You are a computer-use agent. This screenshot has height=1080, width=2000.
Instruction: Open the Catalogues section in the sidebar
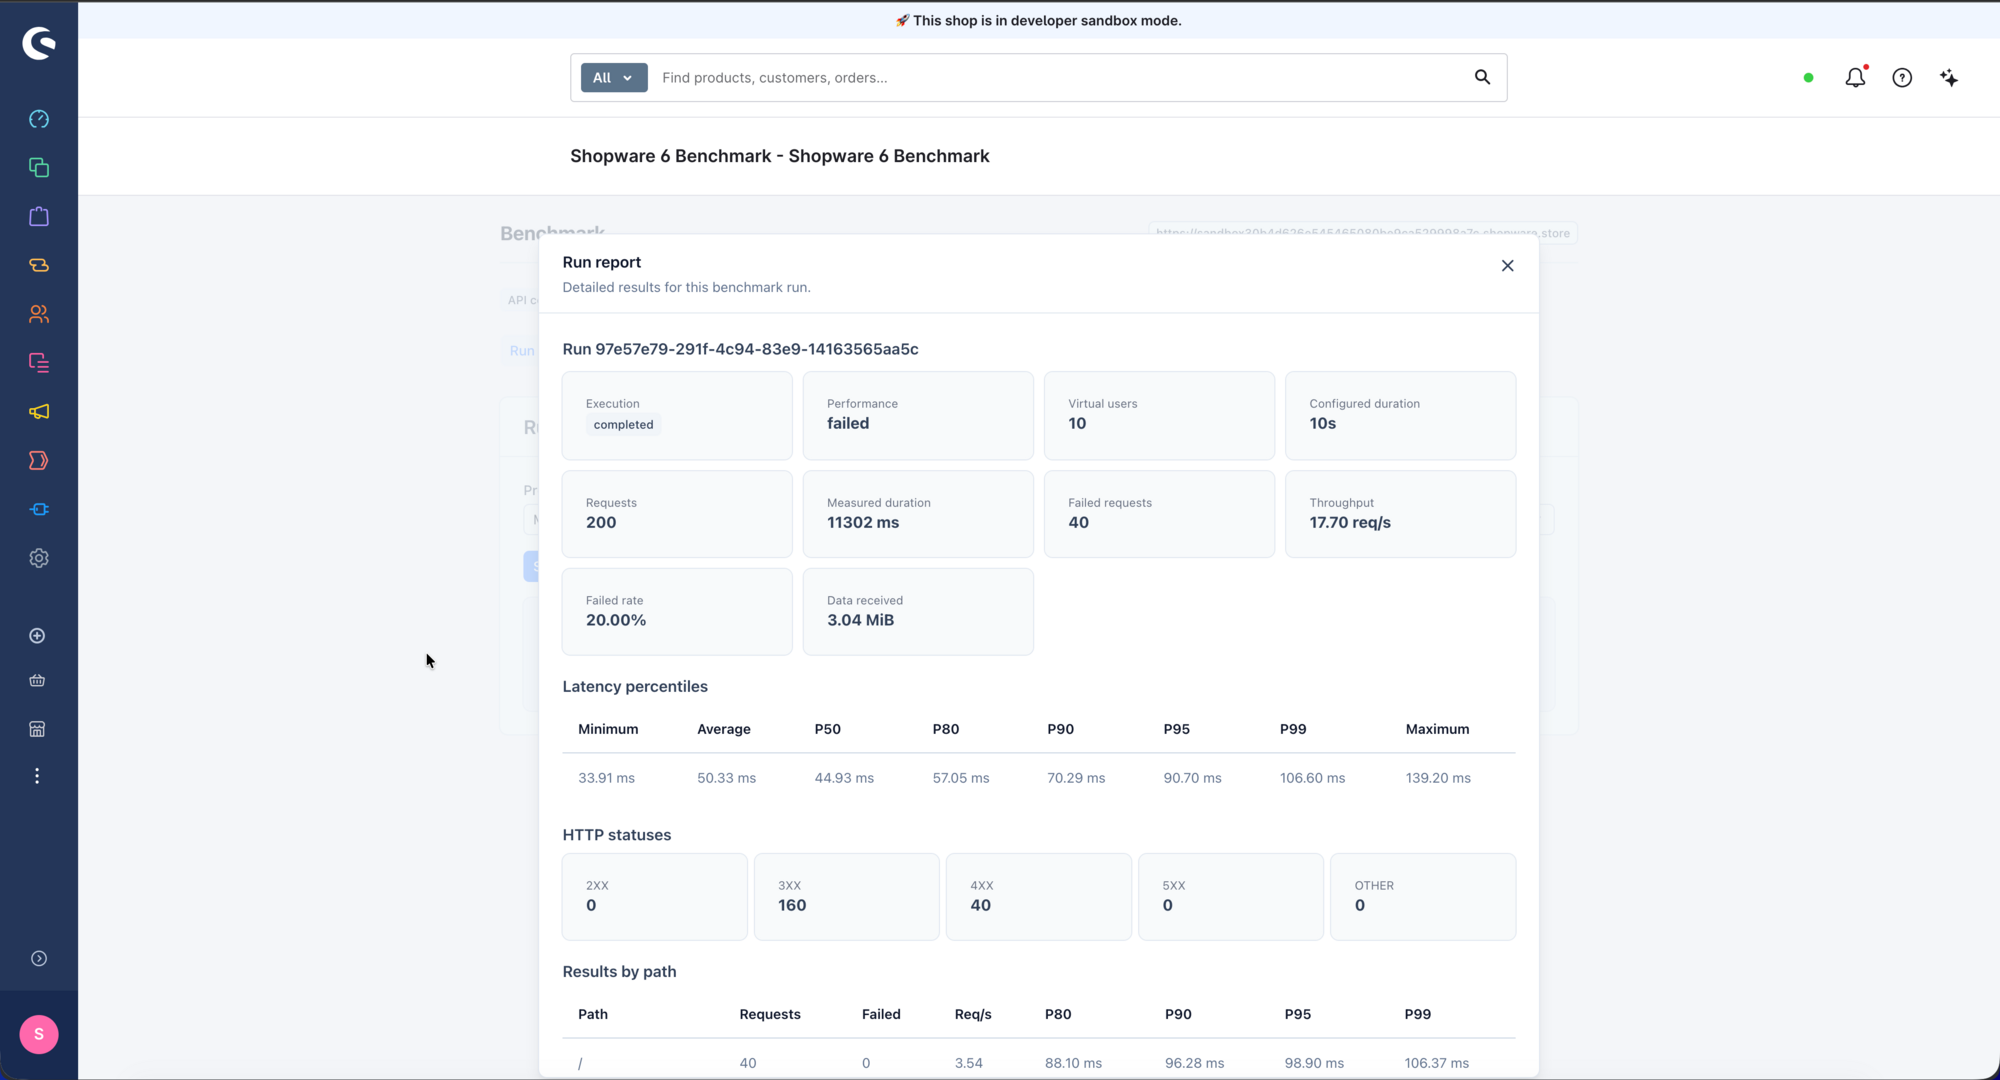click(39, 168)
